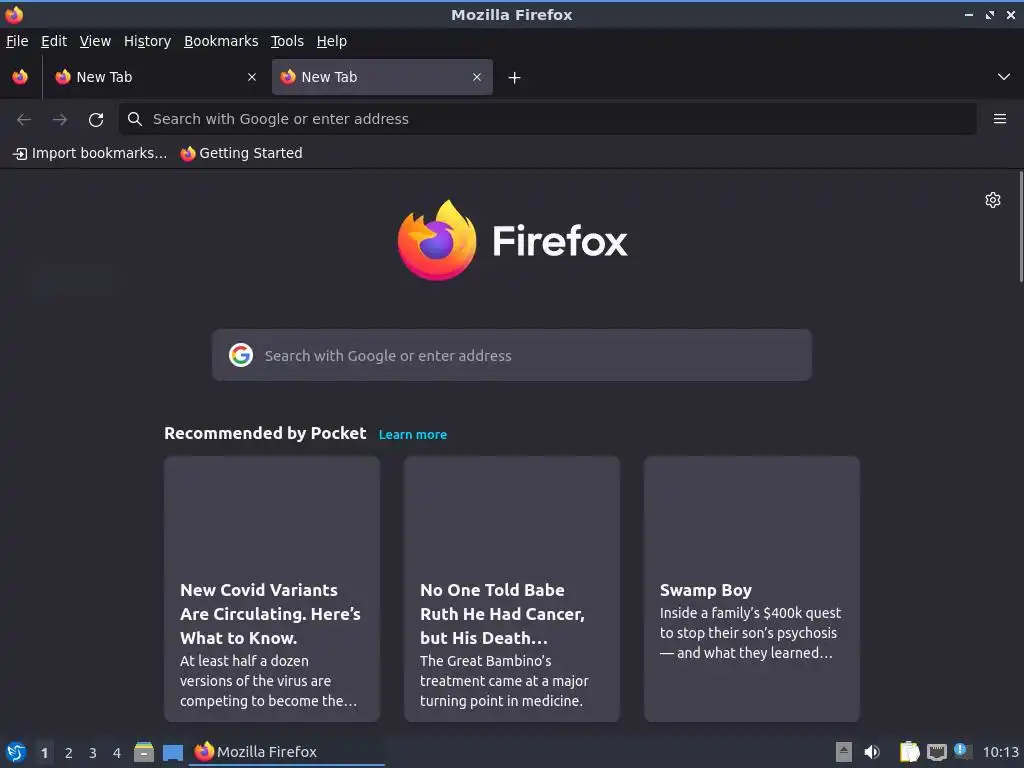Screen dimensions: 1024x768
Task: Open file manager from taskbar
Action: point(144,752)
